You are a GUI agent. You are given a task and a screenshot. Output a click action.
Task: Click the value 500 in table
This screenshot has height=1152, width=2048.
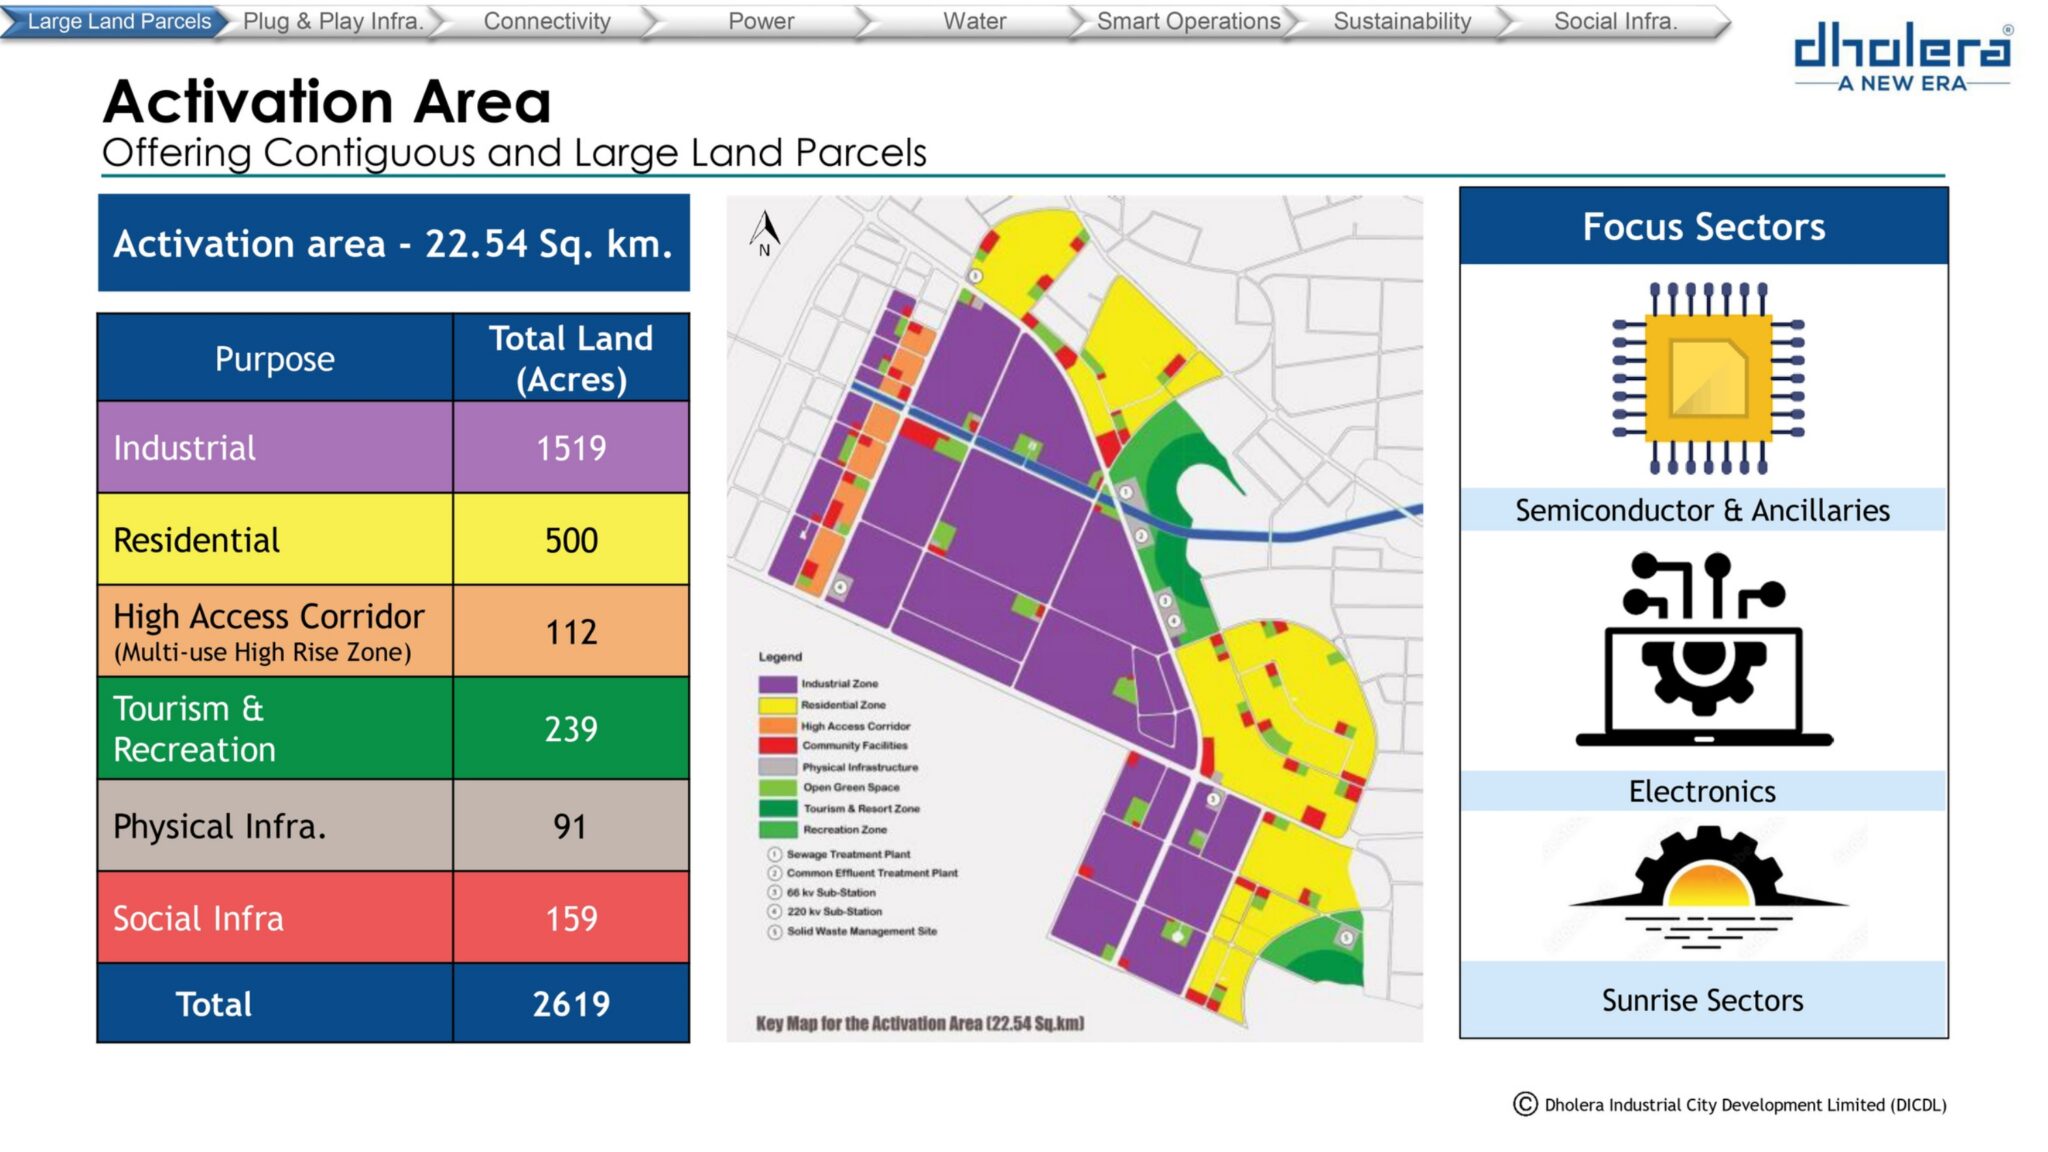(571, 540)
